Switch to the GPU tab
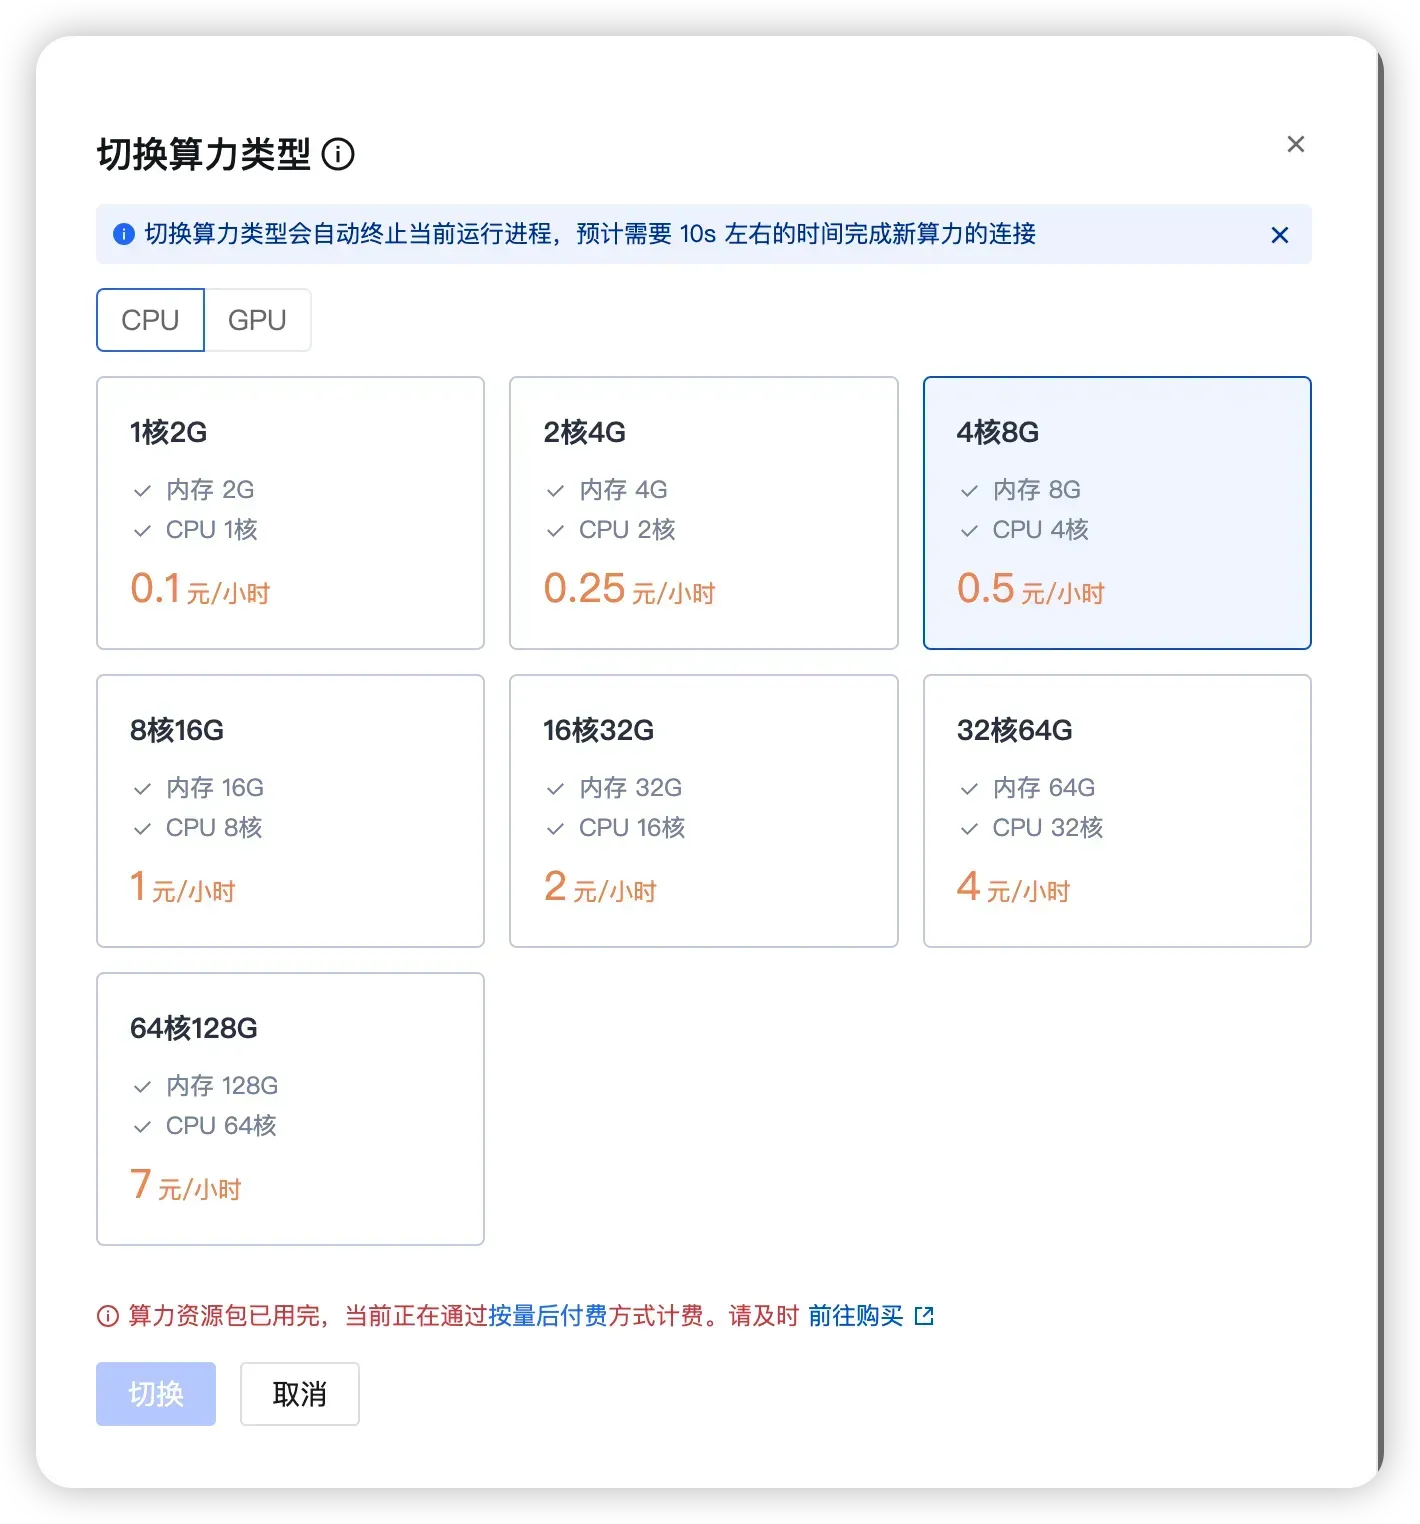The height and width of the screenshot is (1524, 1420). pos(257,320)
